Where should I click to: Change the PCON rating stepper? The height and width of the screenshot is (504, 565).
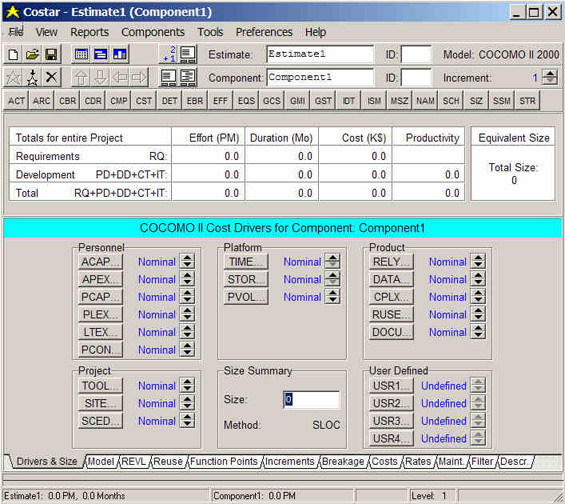[187, 349]
